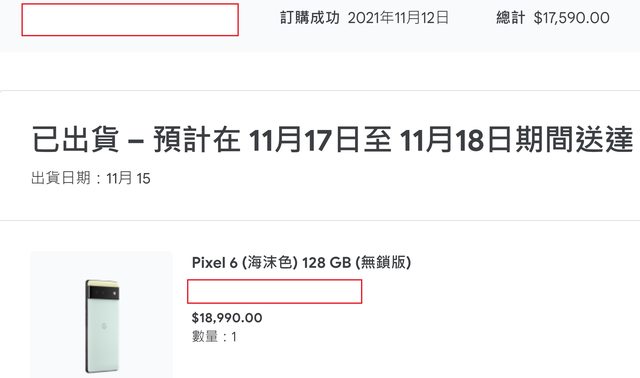Image resolution: width=640 pixels, height=378 pixels.
Task: Click the redacted order number box at top
Action: tap(130, 20)
